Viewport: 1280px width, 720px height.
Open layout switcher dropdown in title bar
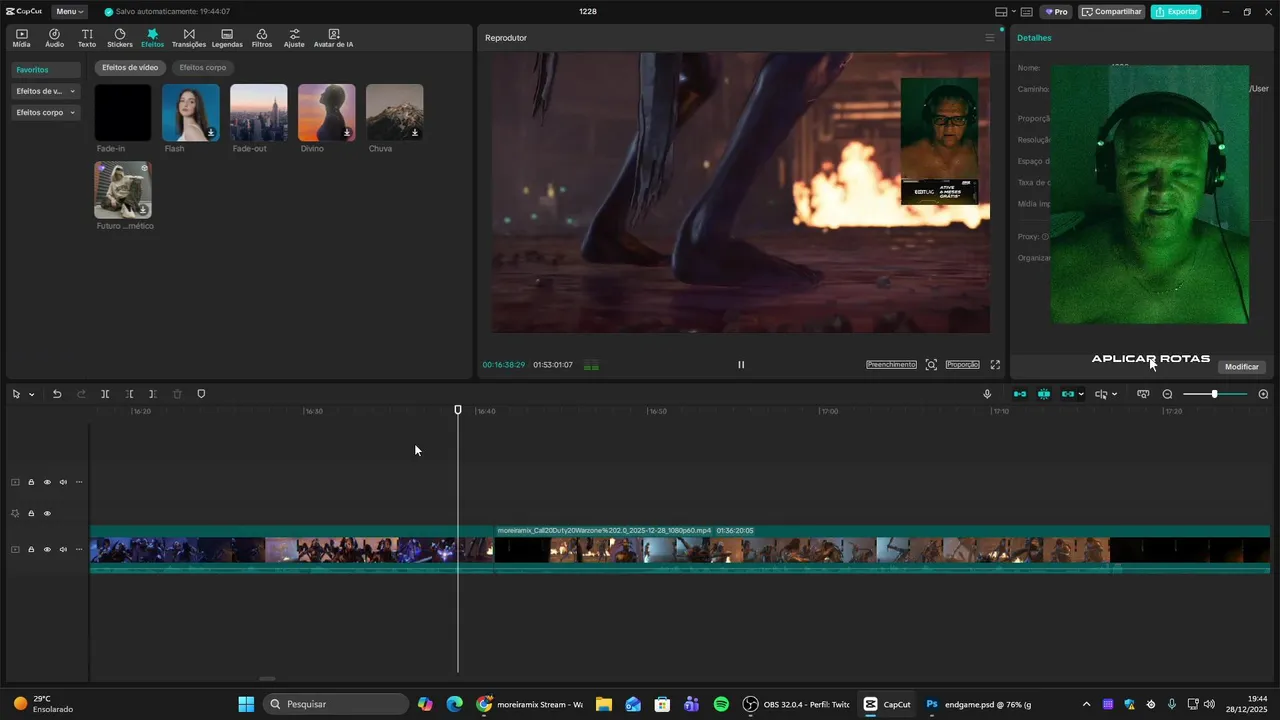(1014, 12)
